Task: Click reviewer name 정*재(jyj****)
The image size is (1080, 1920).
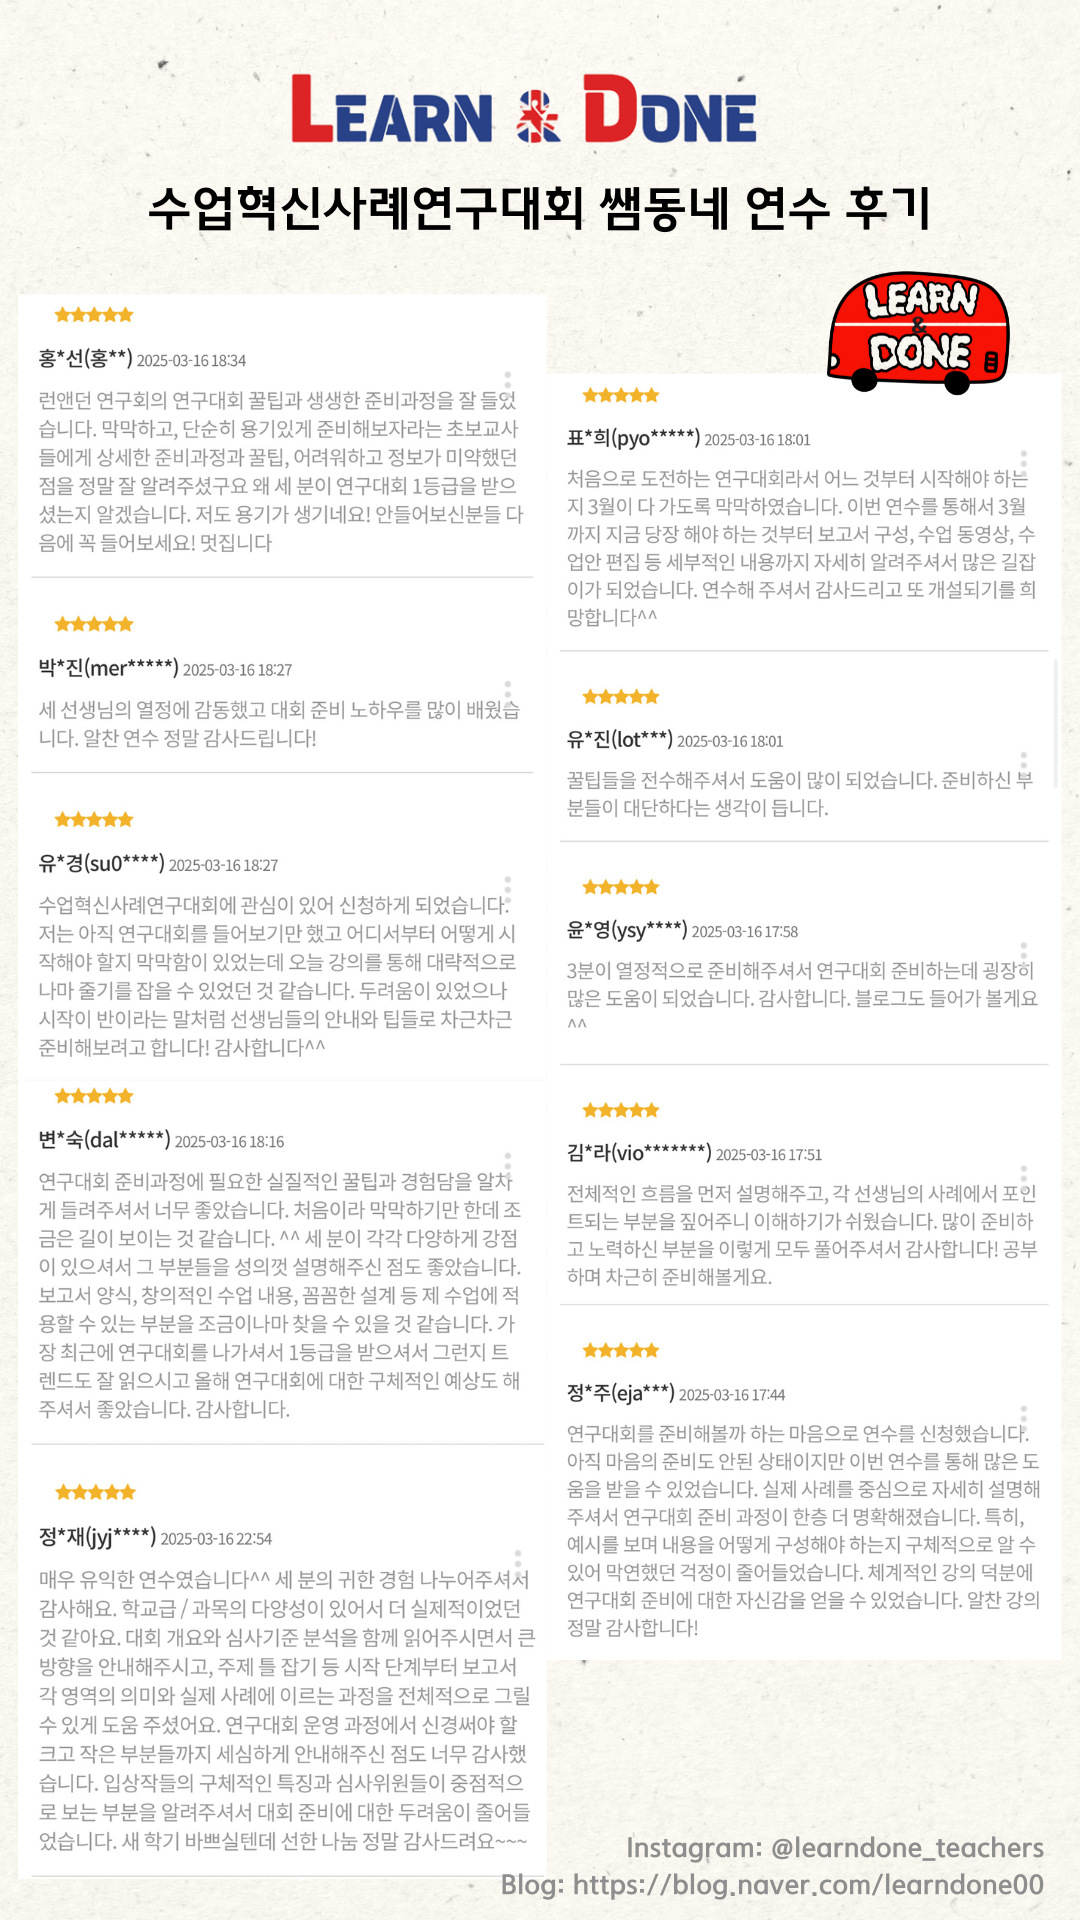Action: 97,1537
